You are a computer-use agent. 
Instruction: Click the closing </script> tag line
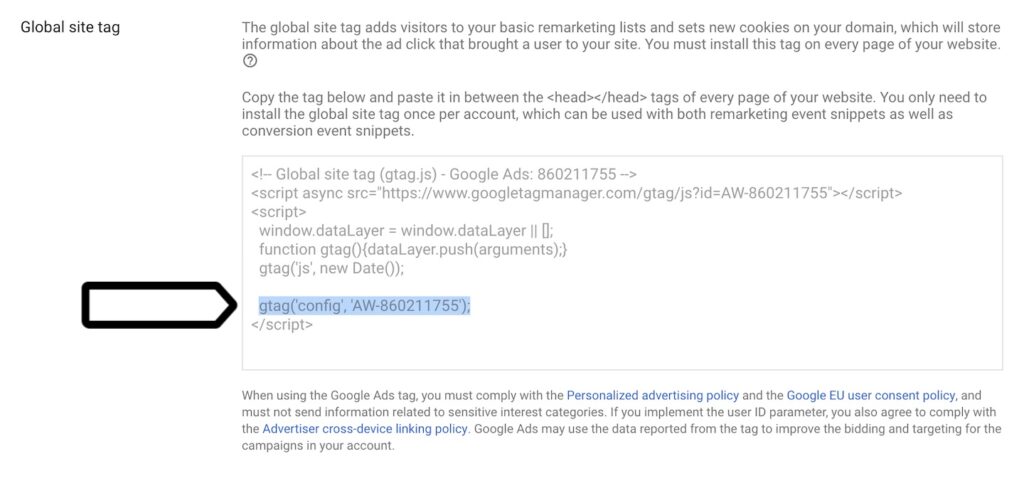(x=282, y=324)
